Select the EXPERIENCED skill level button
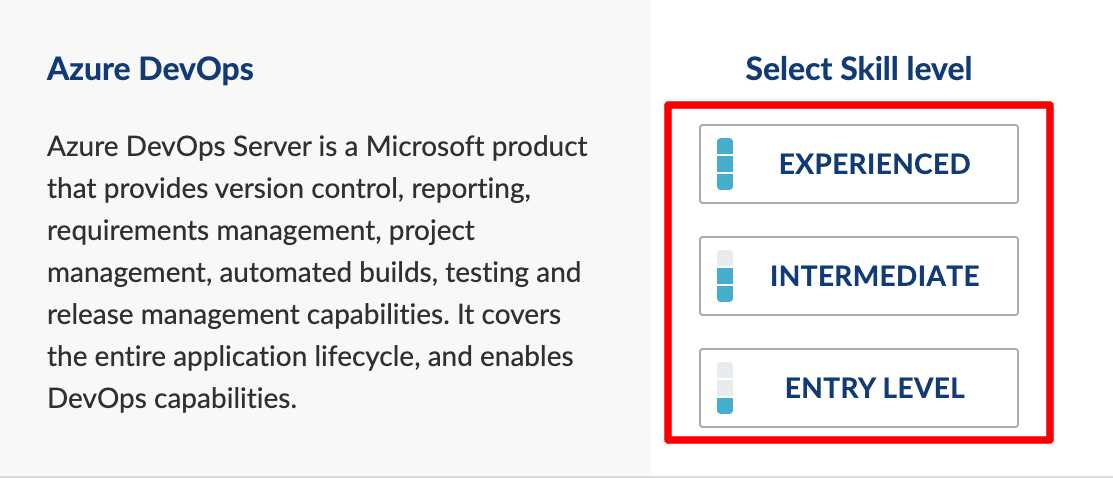 pos(858,164)
